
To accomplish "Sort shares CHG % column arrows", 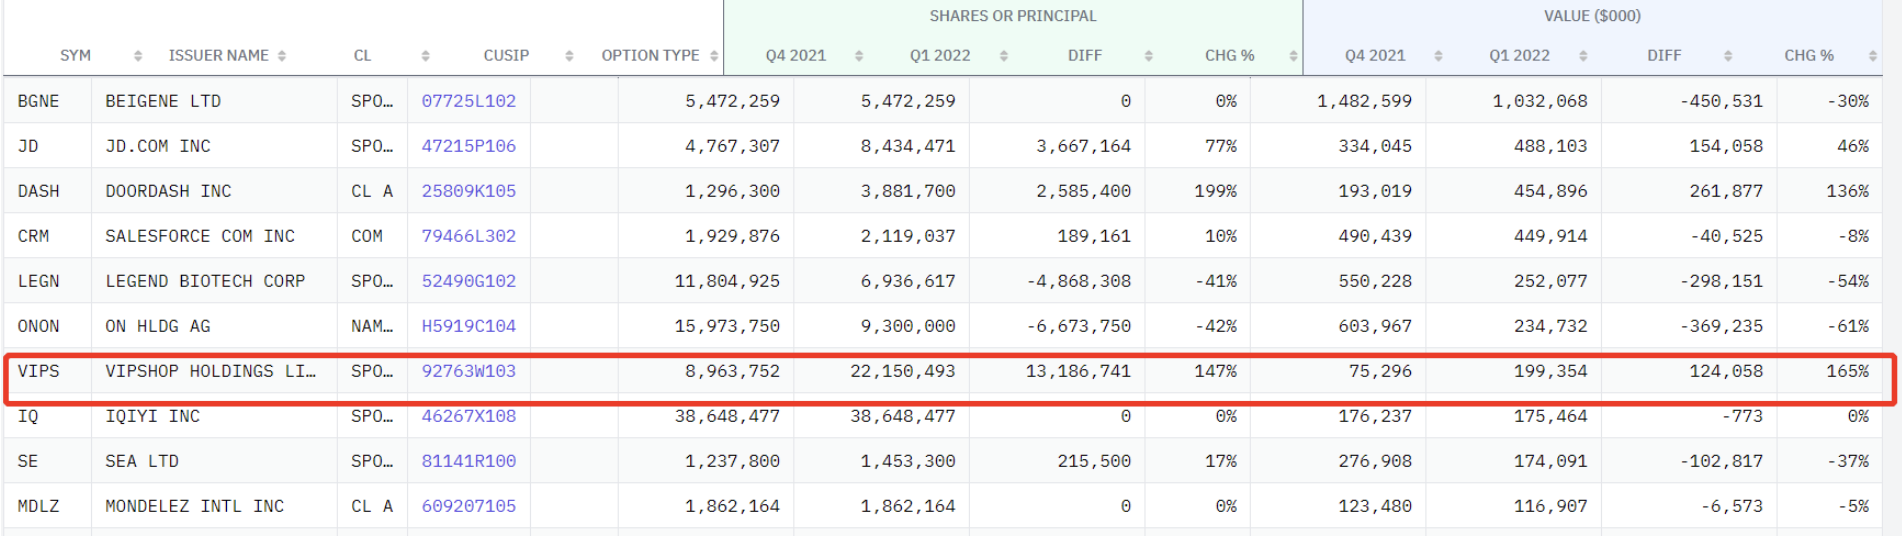I will pos(1292,56).
